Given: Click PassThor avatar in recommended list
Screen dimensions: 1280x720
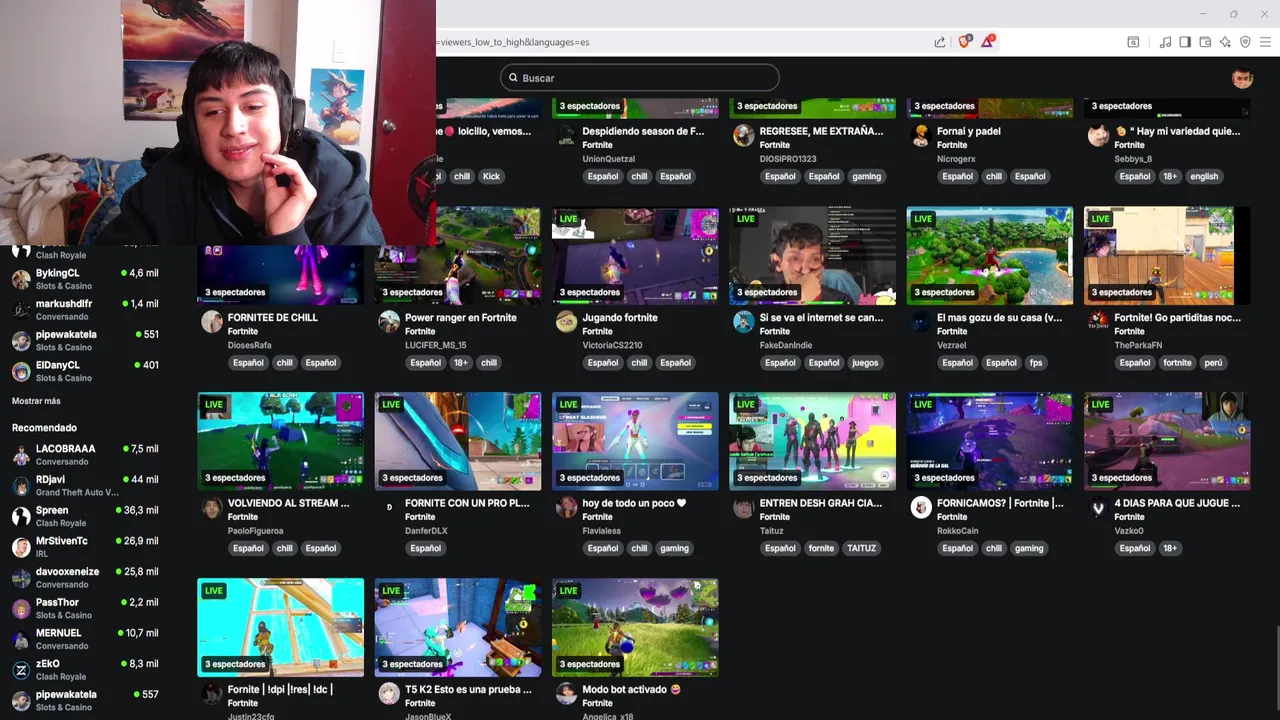Looking at the screenshot, I should point(21,608).
